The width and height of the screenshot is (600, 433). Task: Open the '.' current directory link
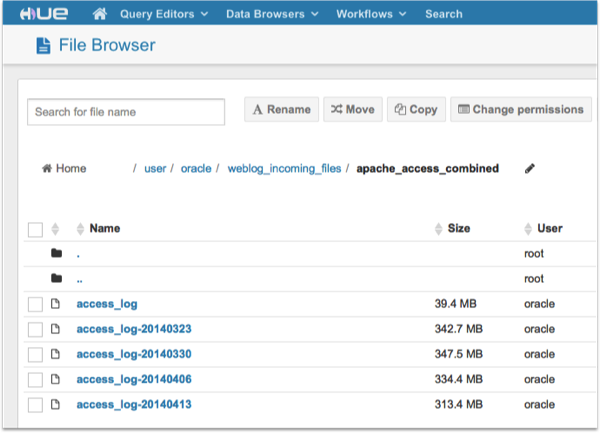pyautogui.click(x=78, y=256)
